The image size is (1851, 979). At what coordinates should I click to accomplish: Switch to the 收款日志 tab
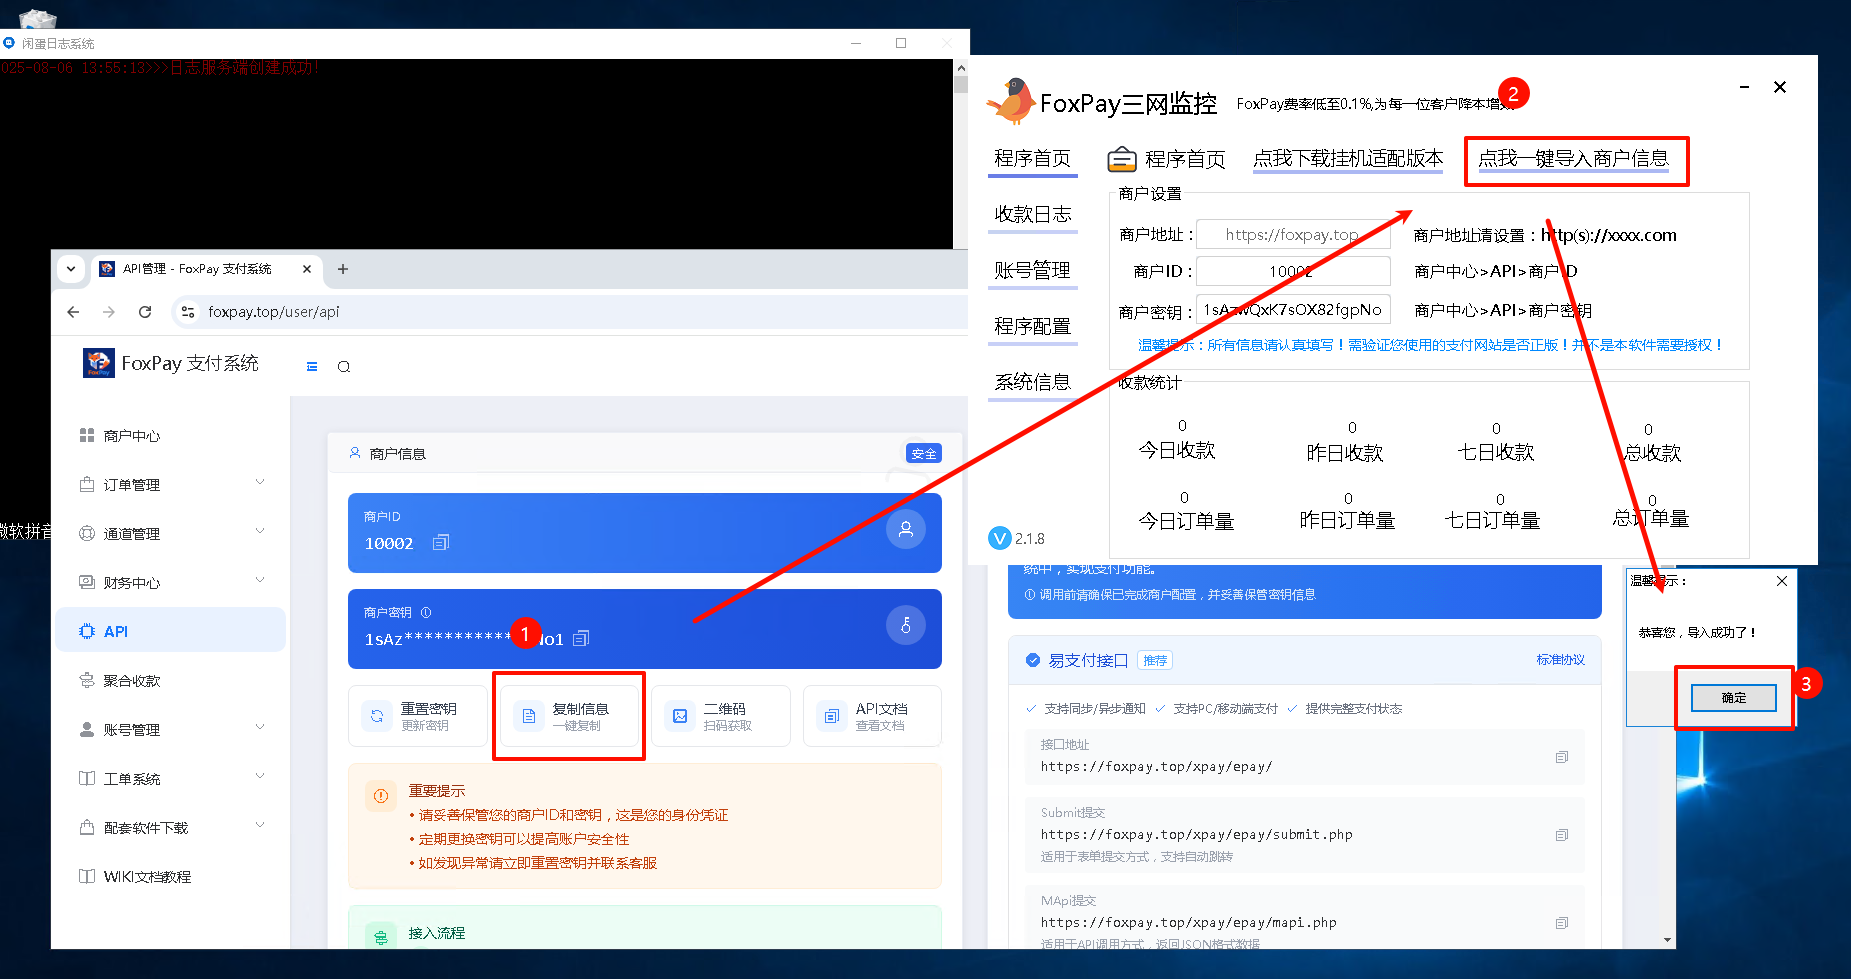[x=1032, y=214]
